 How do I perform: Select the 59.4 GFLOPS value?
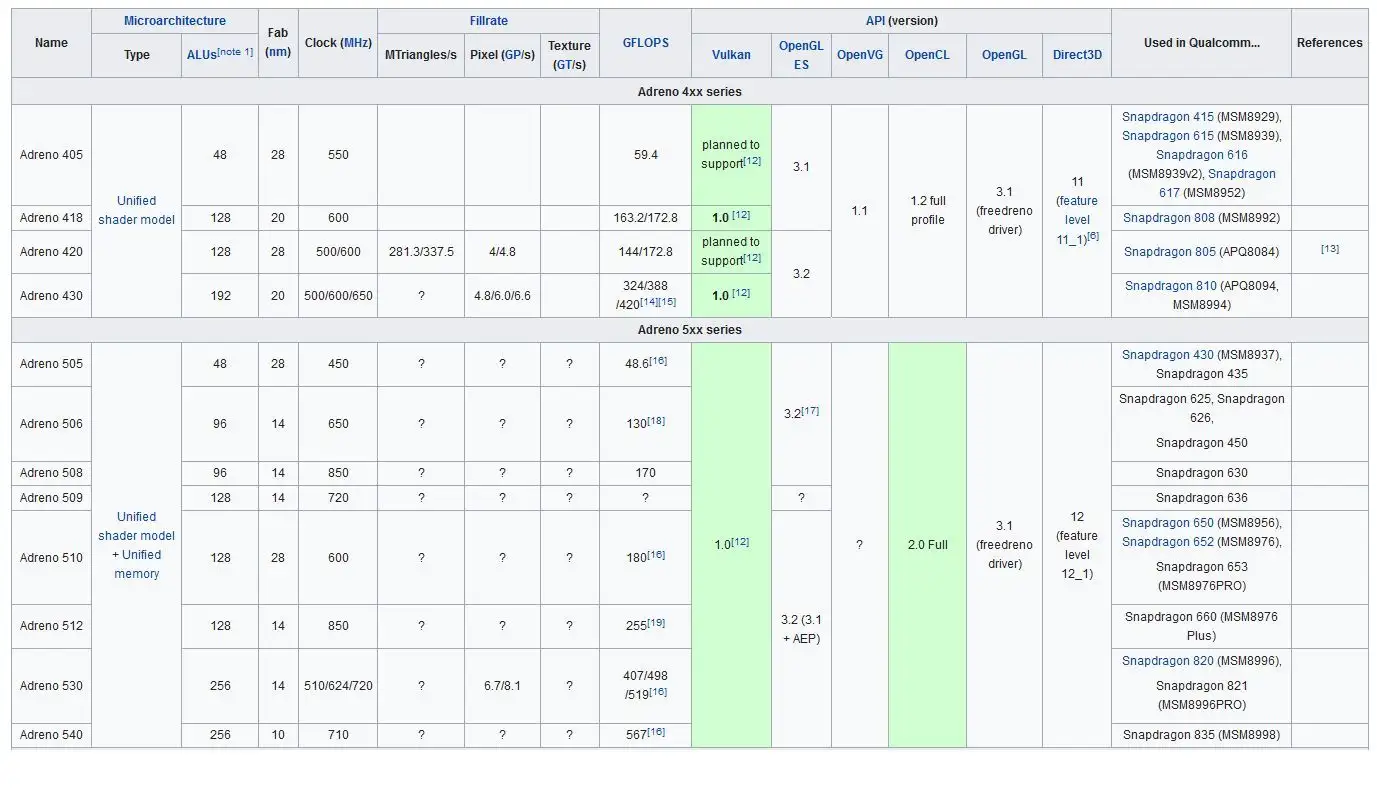coord(646,155)
